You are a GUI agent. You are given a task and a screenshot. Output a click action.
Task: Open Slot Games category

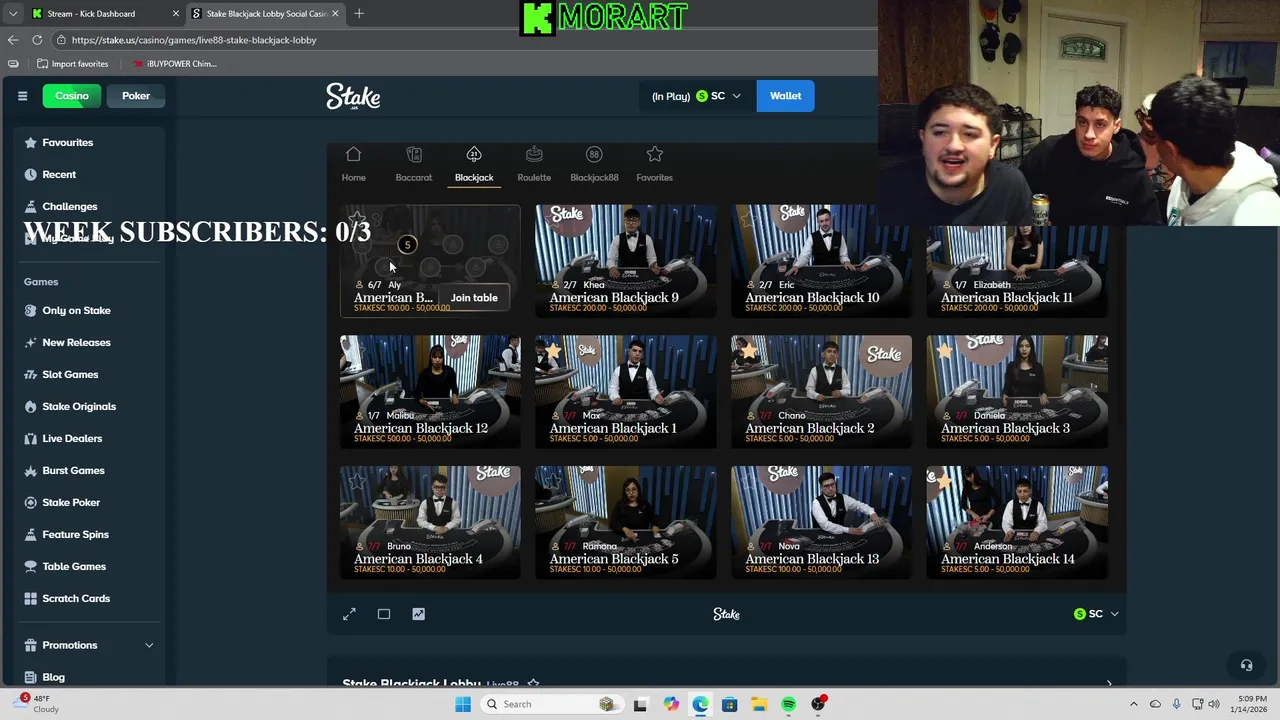pyautogui.click(x=70, y=375)
